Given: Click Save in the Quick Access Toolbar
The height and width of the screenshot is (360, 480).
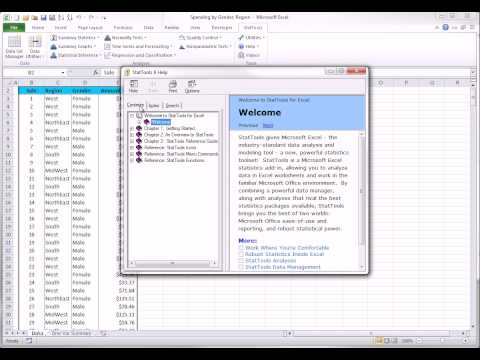Looking at the screenshot, I should (x=43, y=17).
